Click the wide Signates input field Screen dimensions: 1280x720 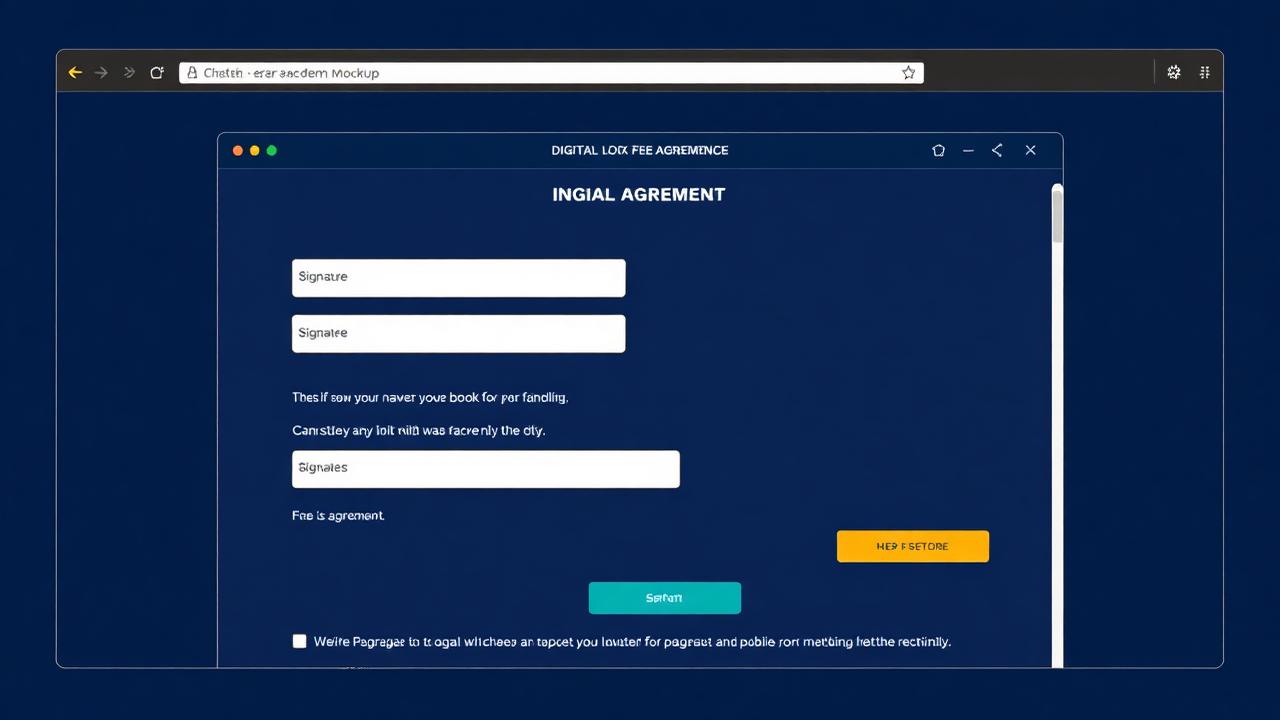click(x=486, y=469)
